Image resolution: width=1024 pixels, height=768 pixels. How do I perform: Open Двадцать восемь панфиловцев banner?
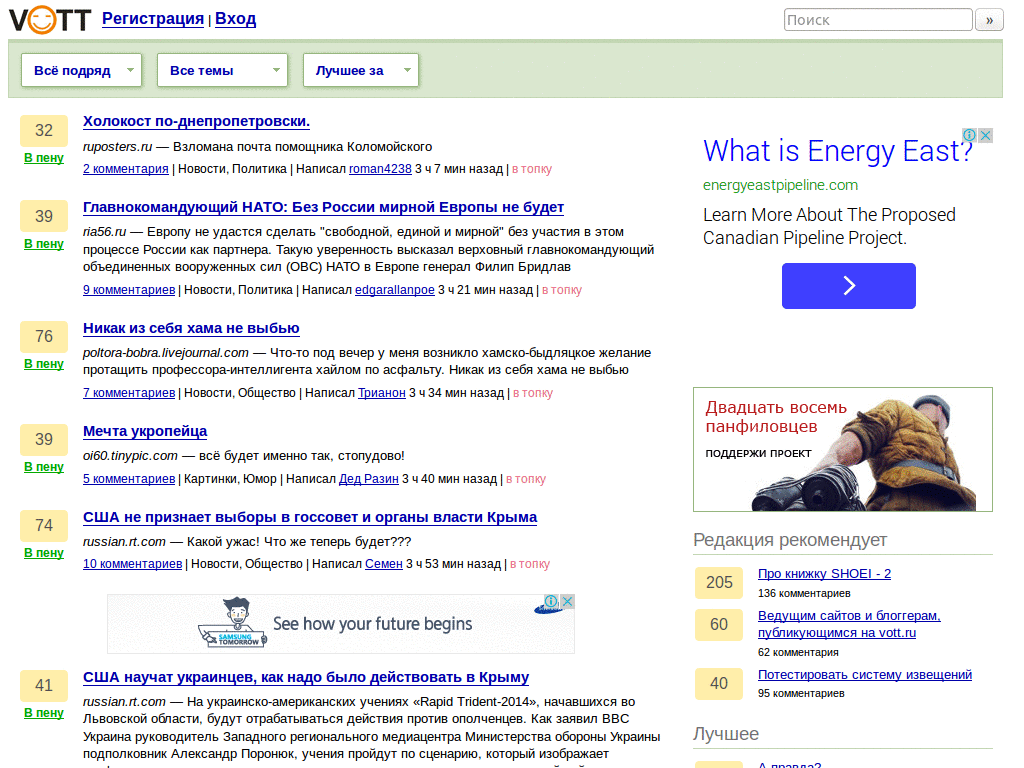click(x=842, y=449)
